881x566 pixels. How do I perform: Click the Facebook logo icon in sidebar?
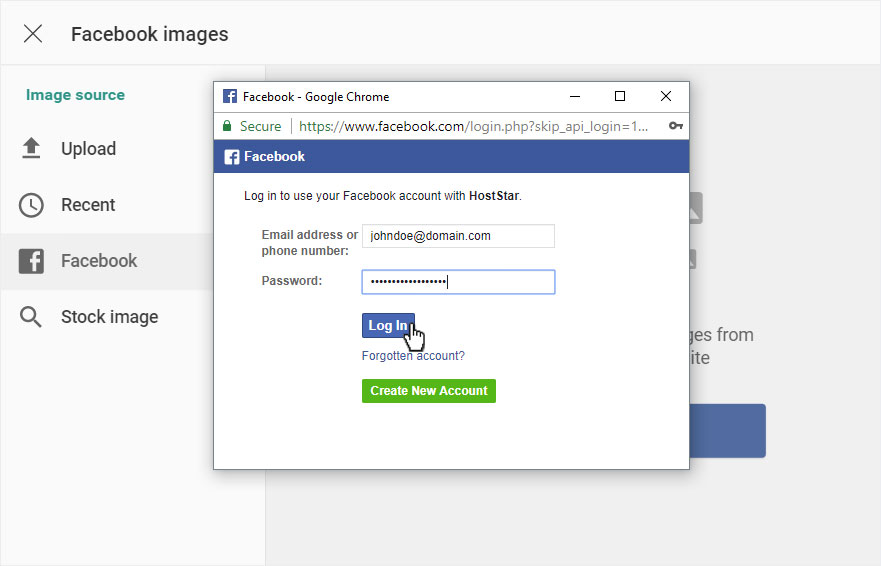[31, 261]
